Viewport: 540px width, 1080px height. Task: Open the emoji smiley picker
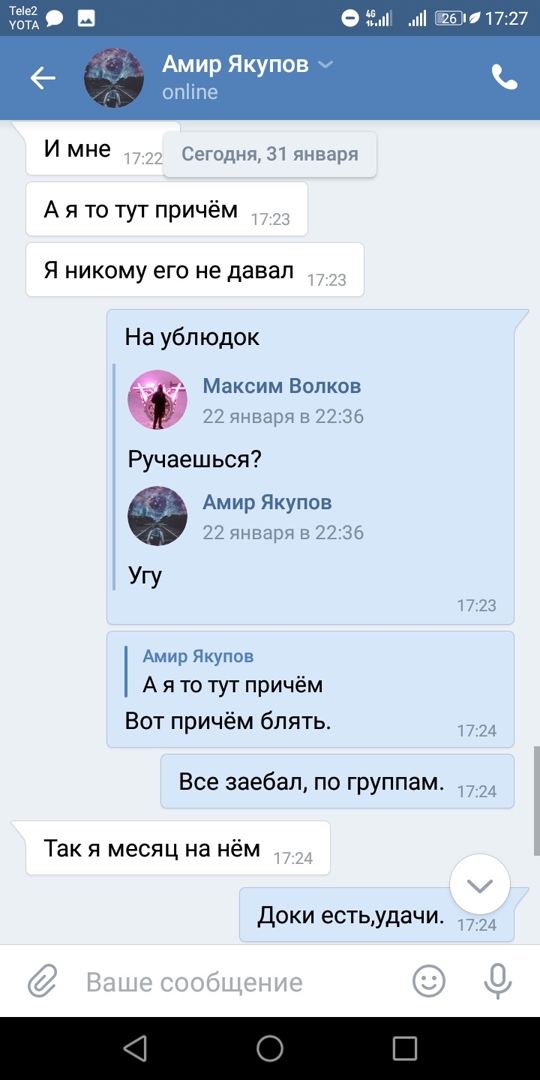pos(428,981)
